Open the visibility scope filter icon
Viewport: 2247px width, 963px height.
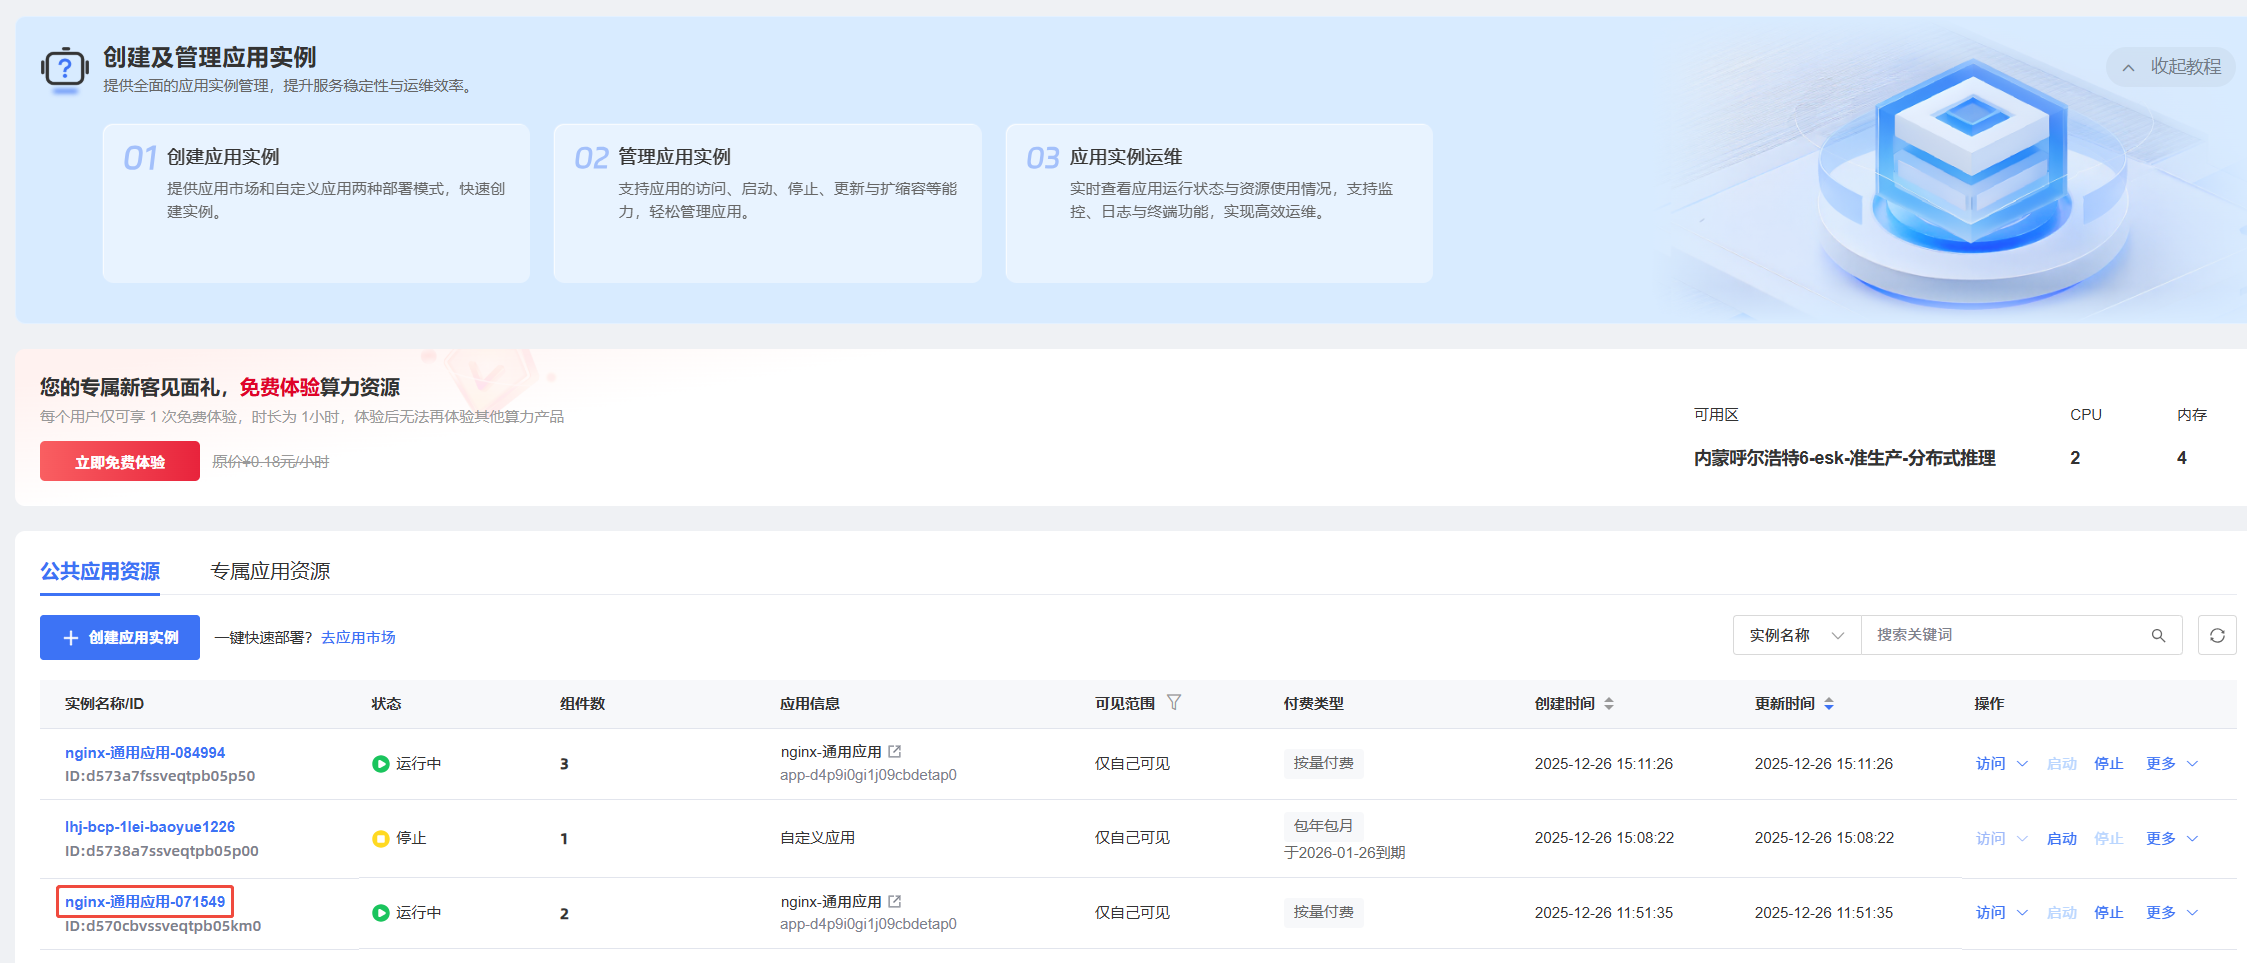1174,703
